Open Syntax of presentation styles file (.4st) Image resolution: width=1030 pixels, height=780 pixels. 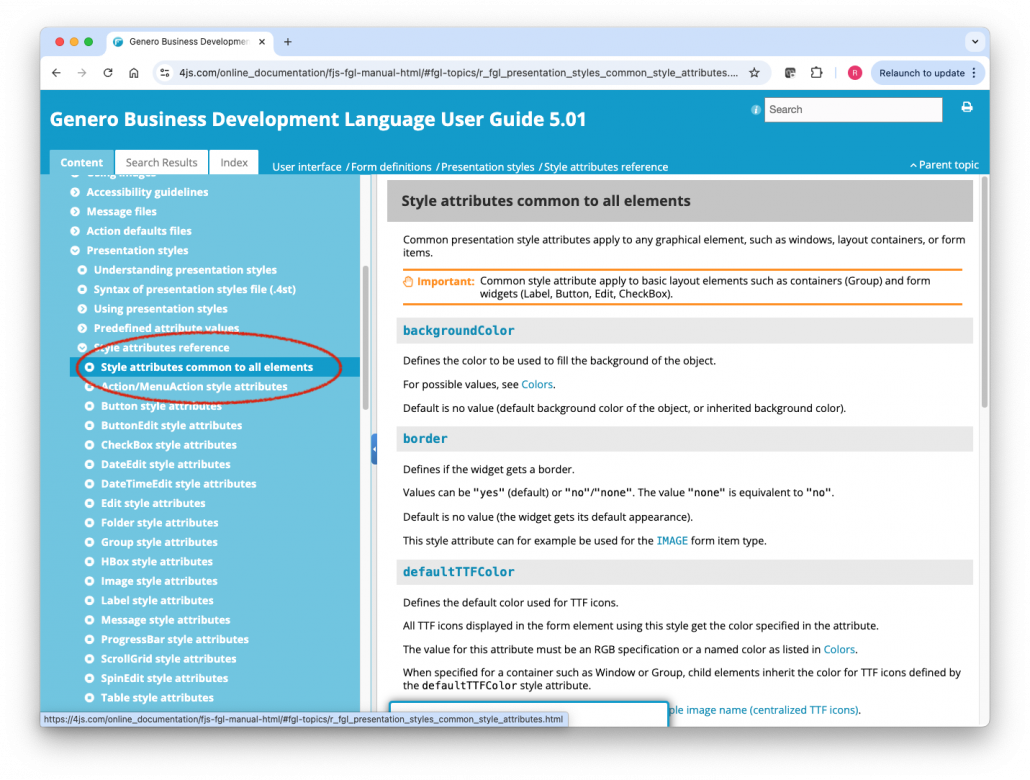tap(194, 289)
